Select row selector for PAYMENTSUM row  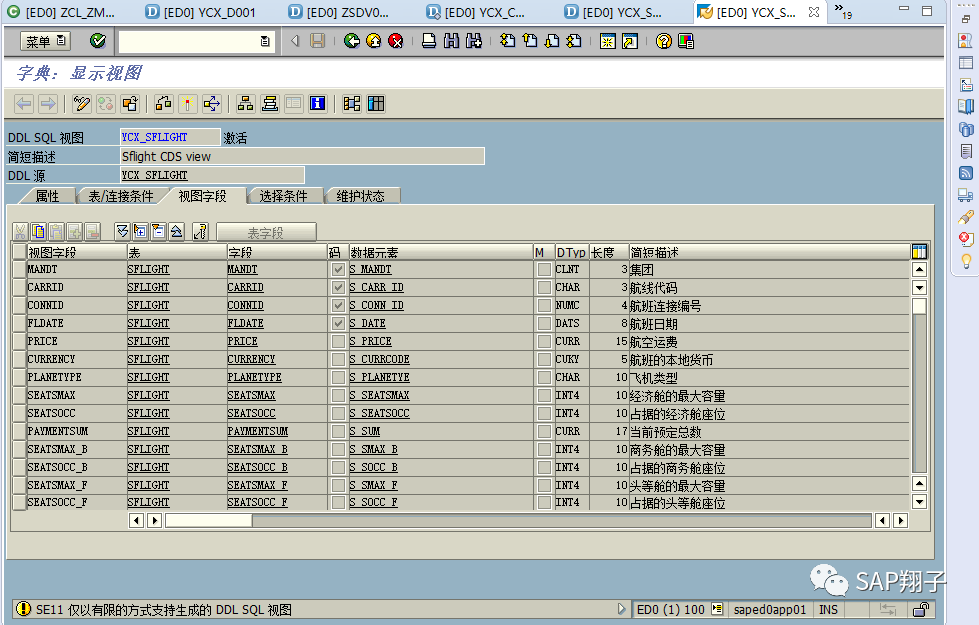[x=19, y=431]
